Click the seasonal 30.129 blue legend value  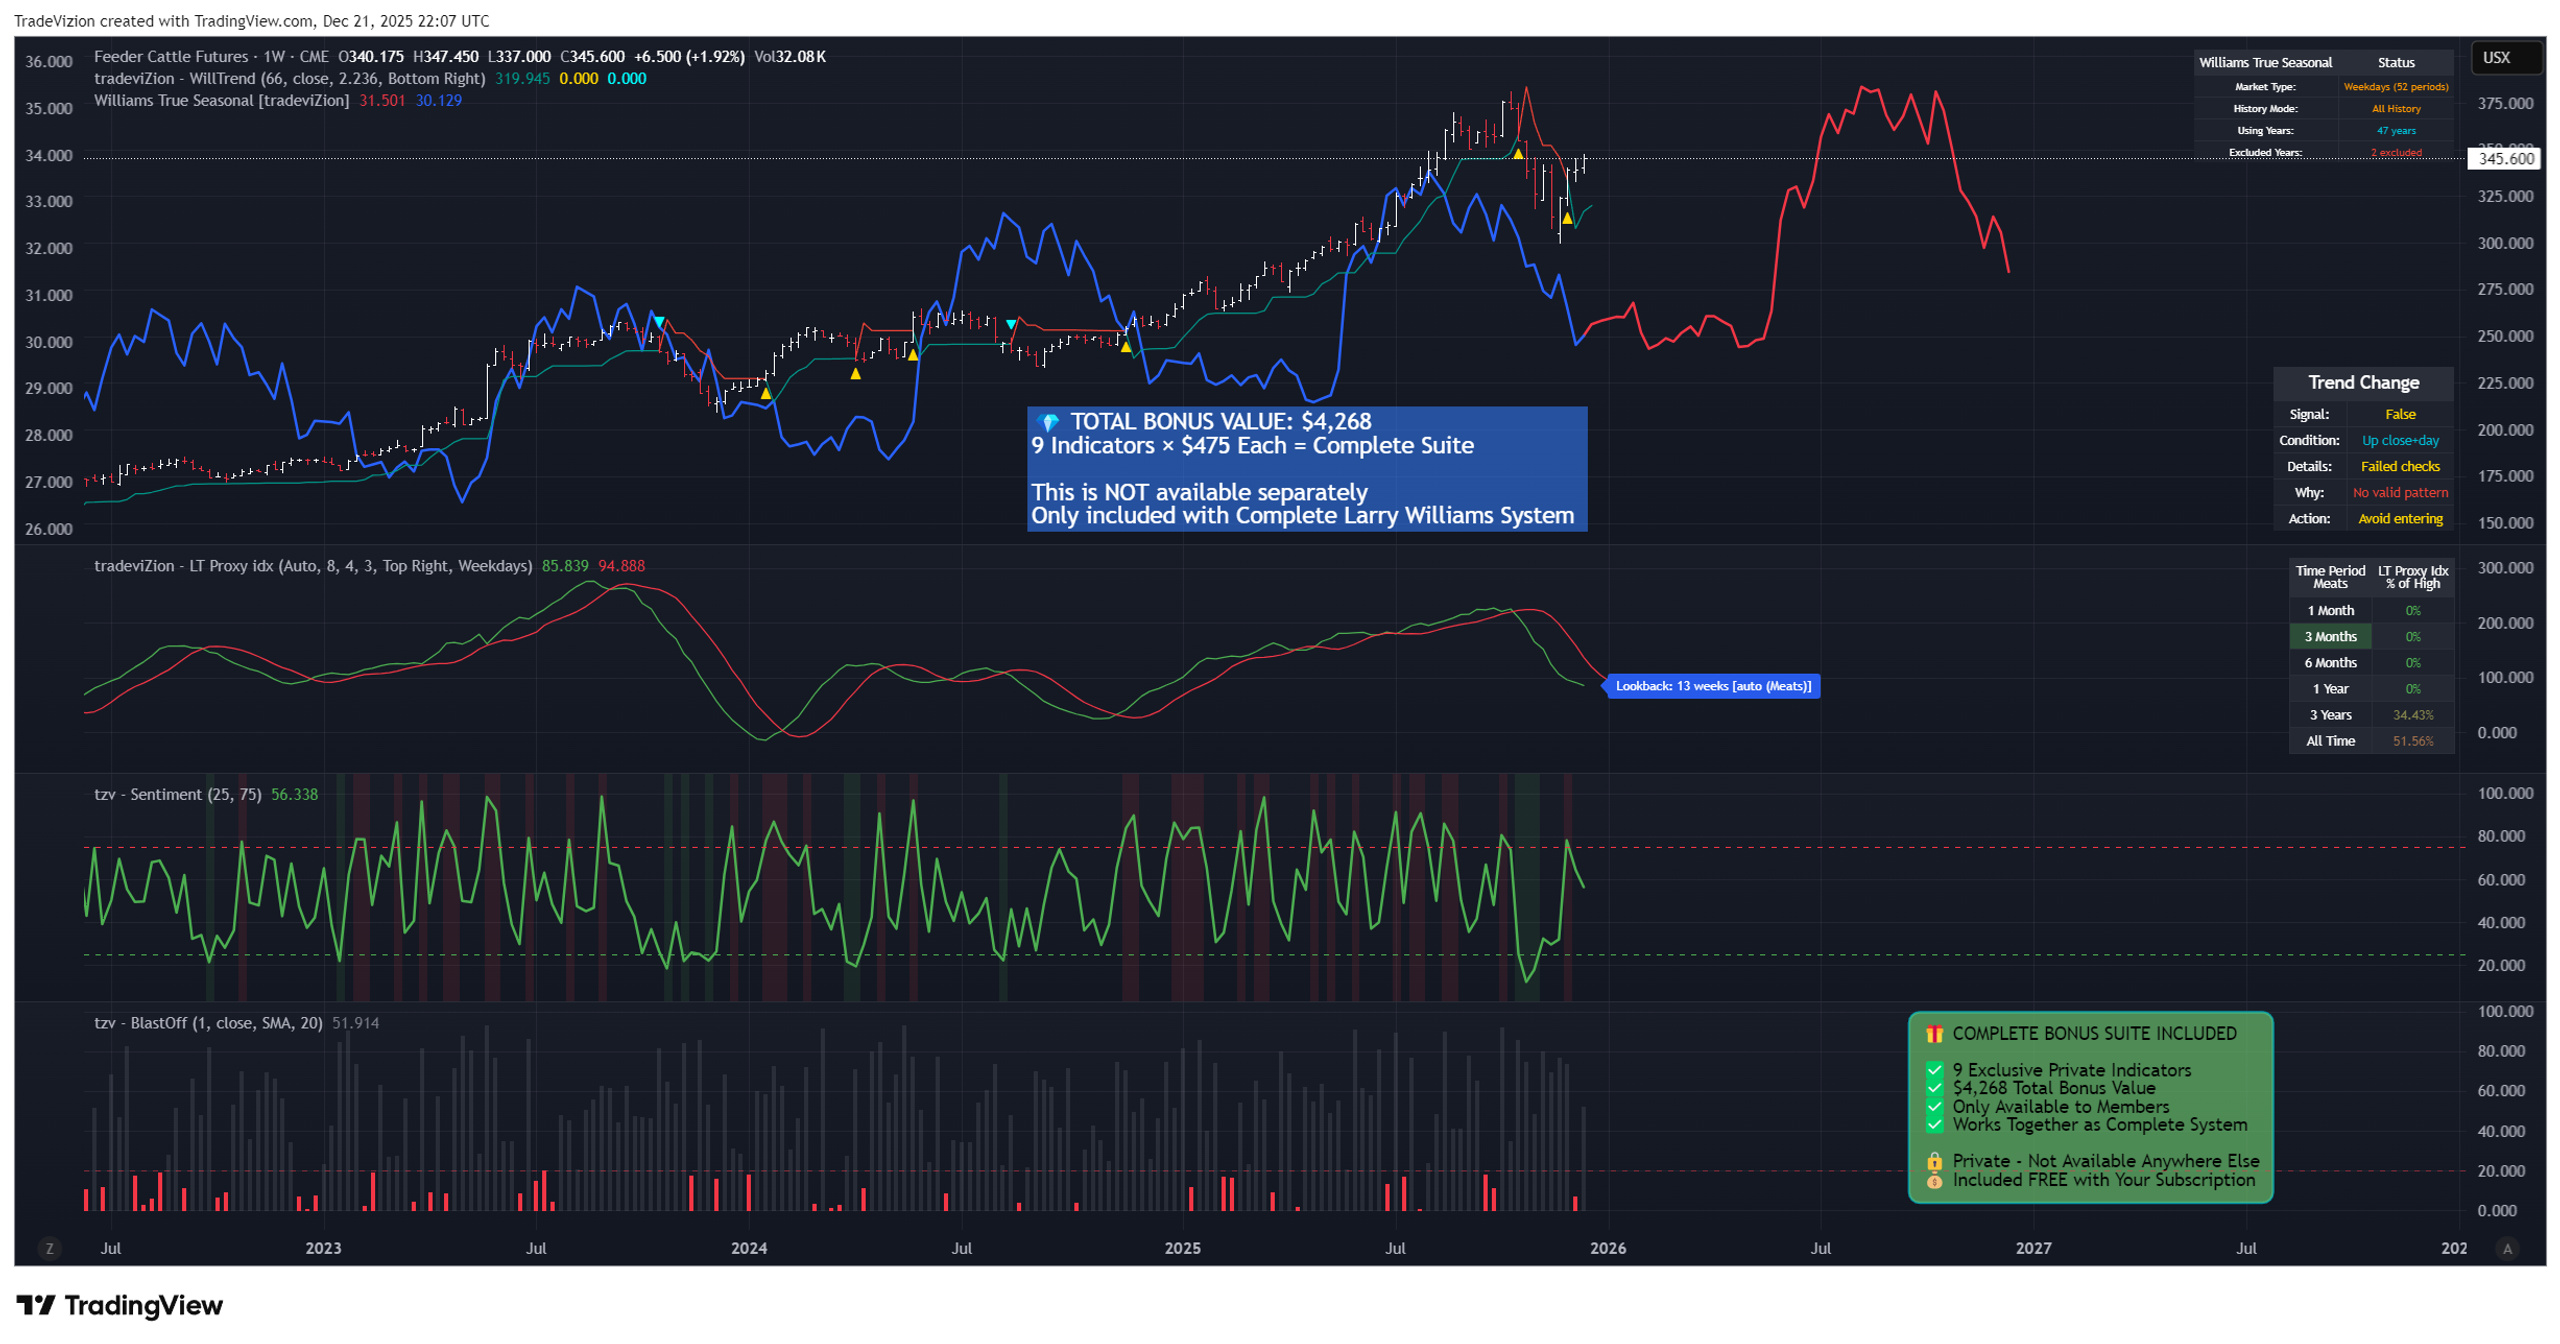pos(438,100)
